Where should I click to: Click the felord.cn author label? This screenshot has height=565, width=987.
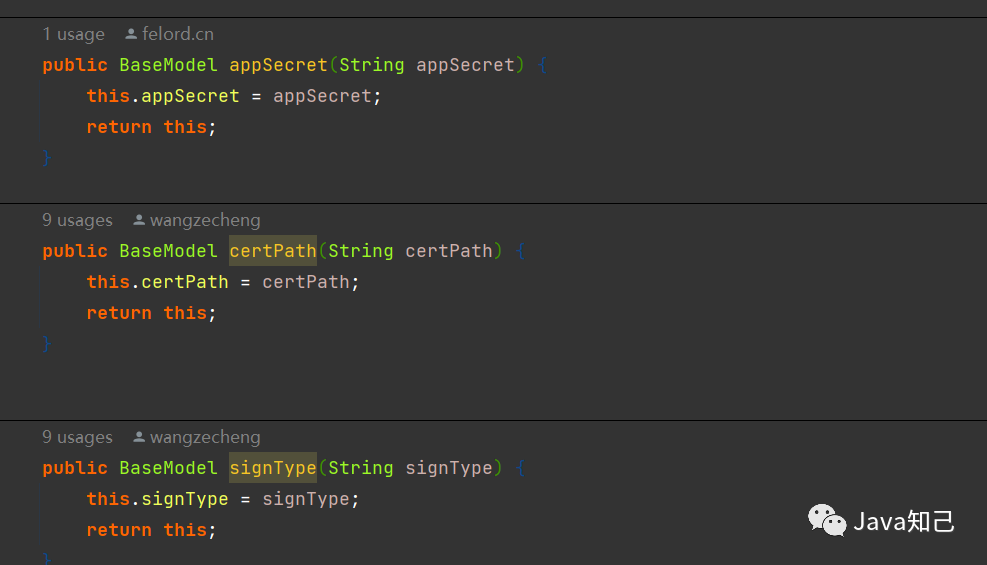point(178,34)
